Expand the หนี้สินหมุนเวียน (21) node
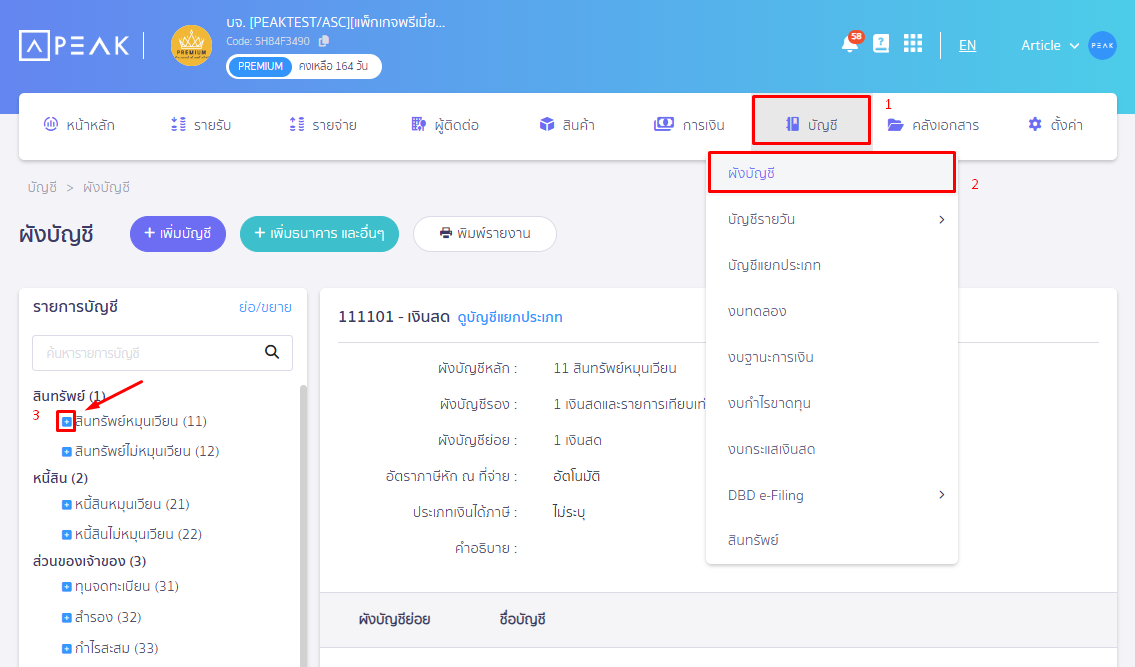Viewport: 1135px width, 667px height. (67, 505)
